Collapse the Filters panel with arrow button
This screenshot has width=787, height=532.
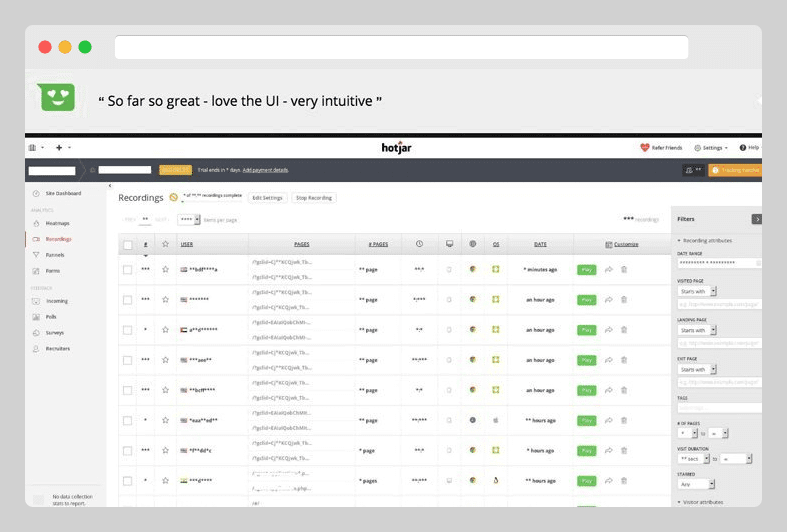coord(756,219)
